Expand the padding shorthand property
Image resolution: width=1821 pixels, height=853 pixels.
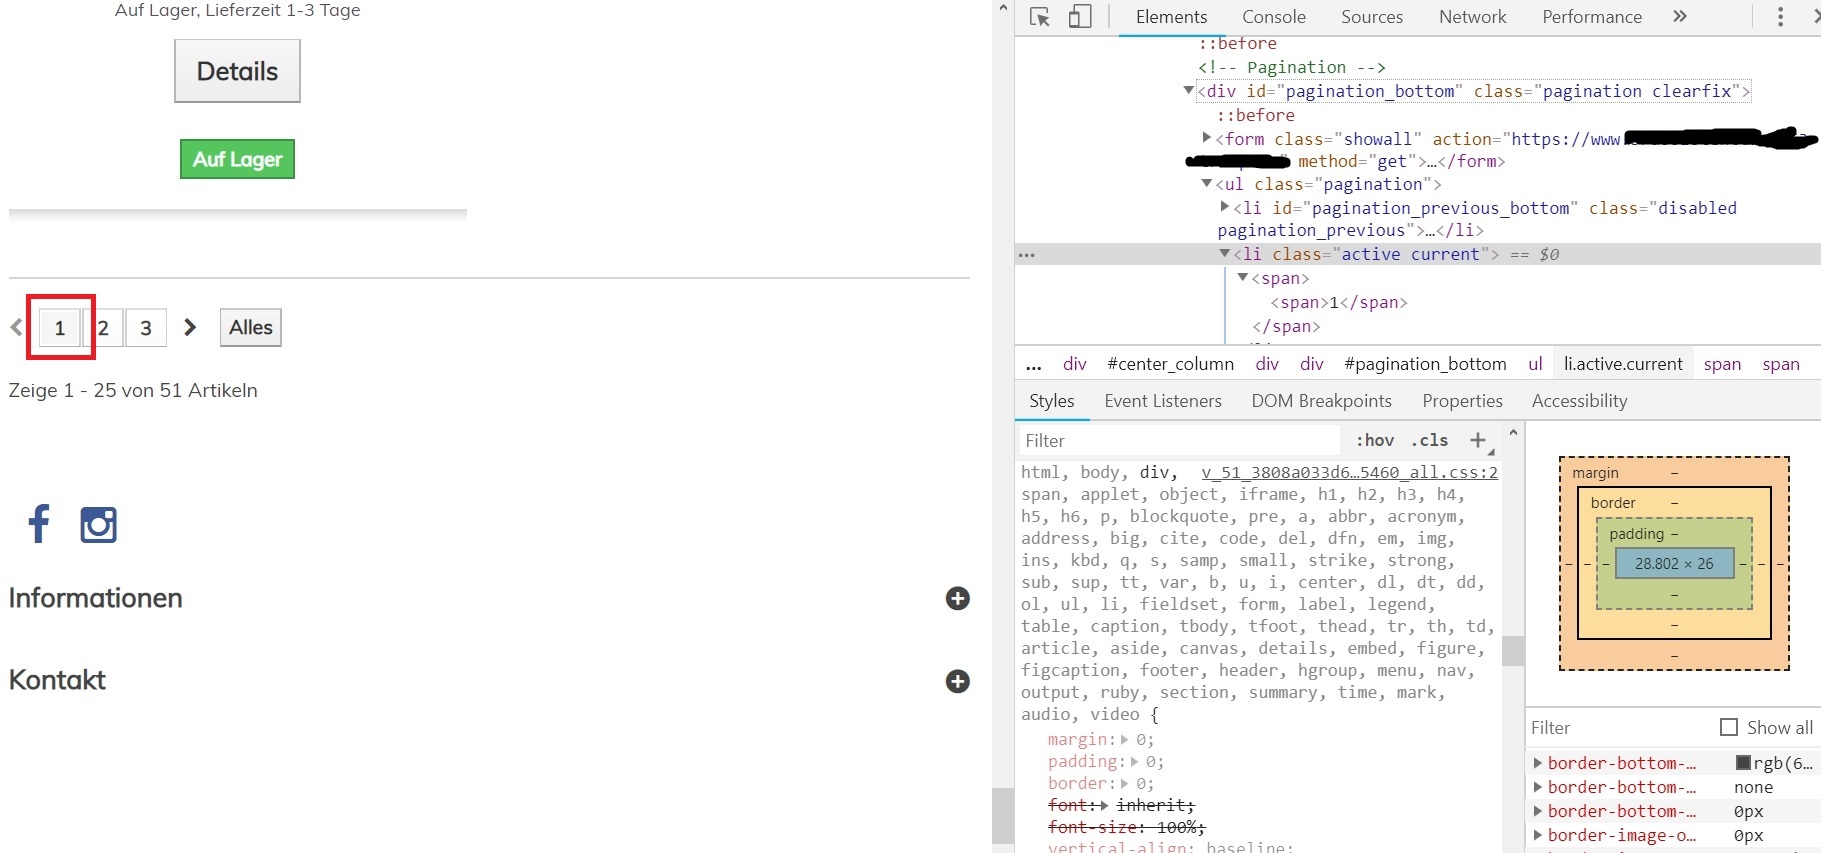click(x=1135, y=761)
